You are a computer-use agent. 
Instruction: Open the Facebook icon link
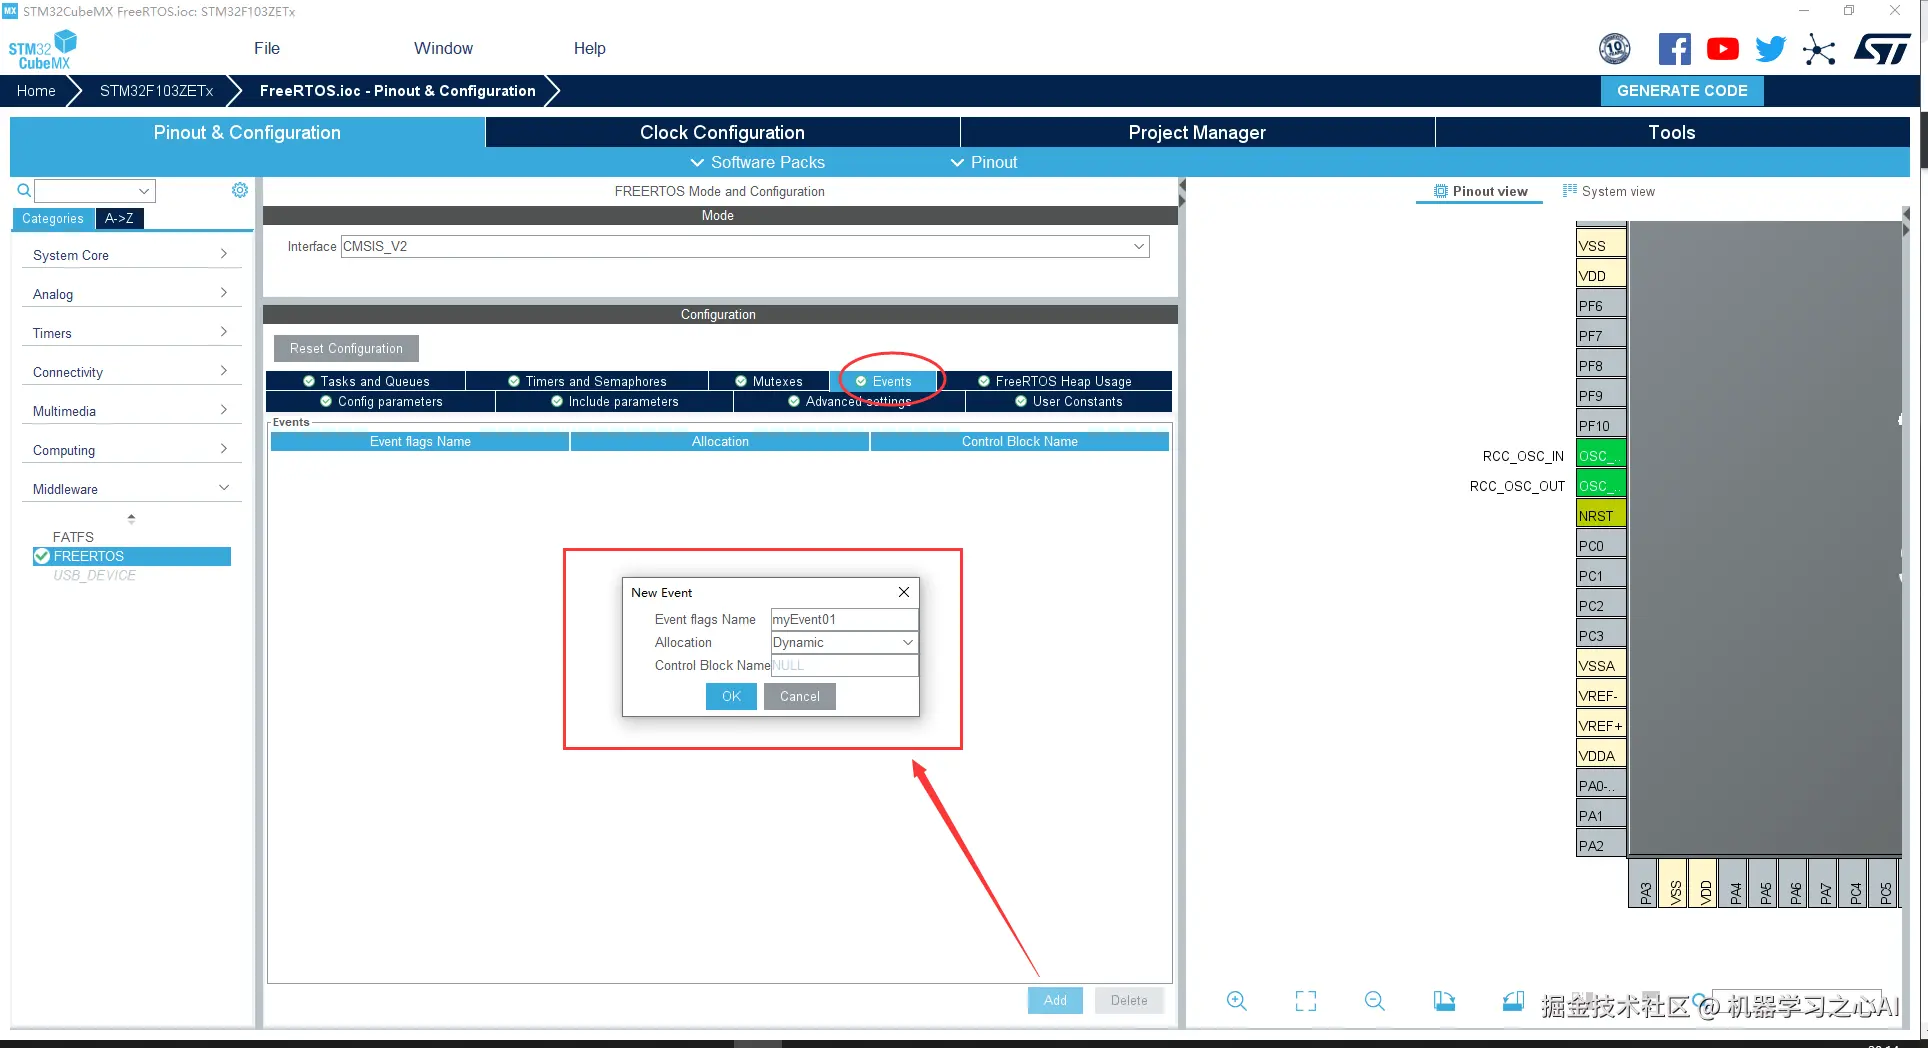(1675, 49)
